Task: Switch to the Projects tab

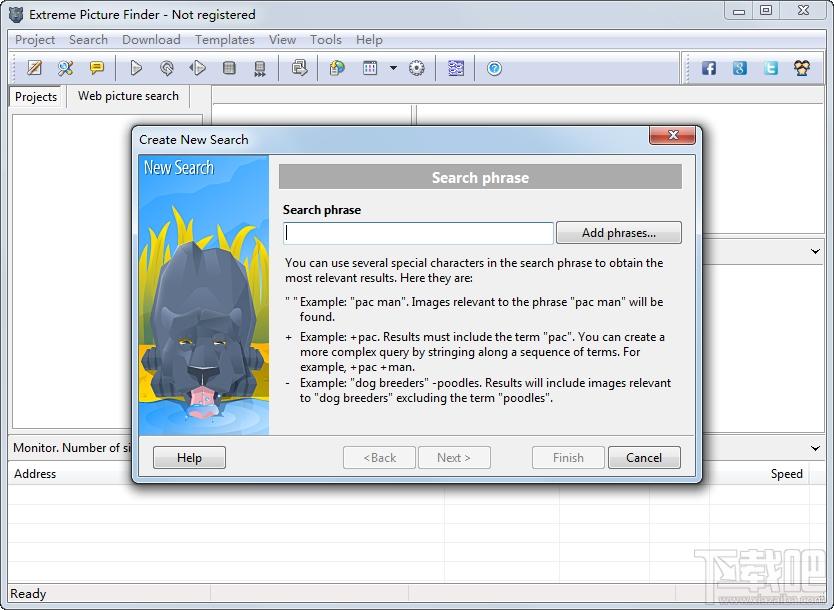Action: click(36, 97)
